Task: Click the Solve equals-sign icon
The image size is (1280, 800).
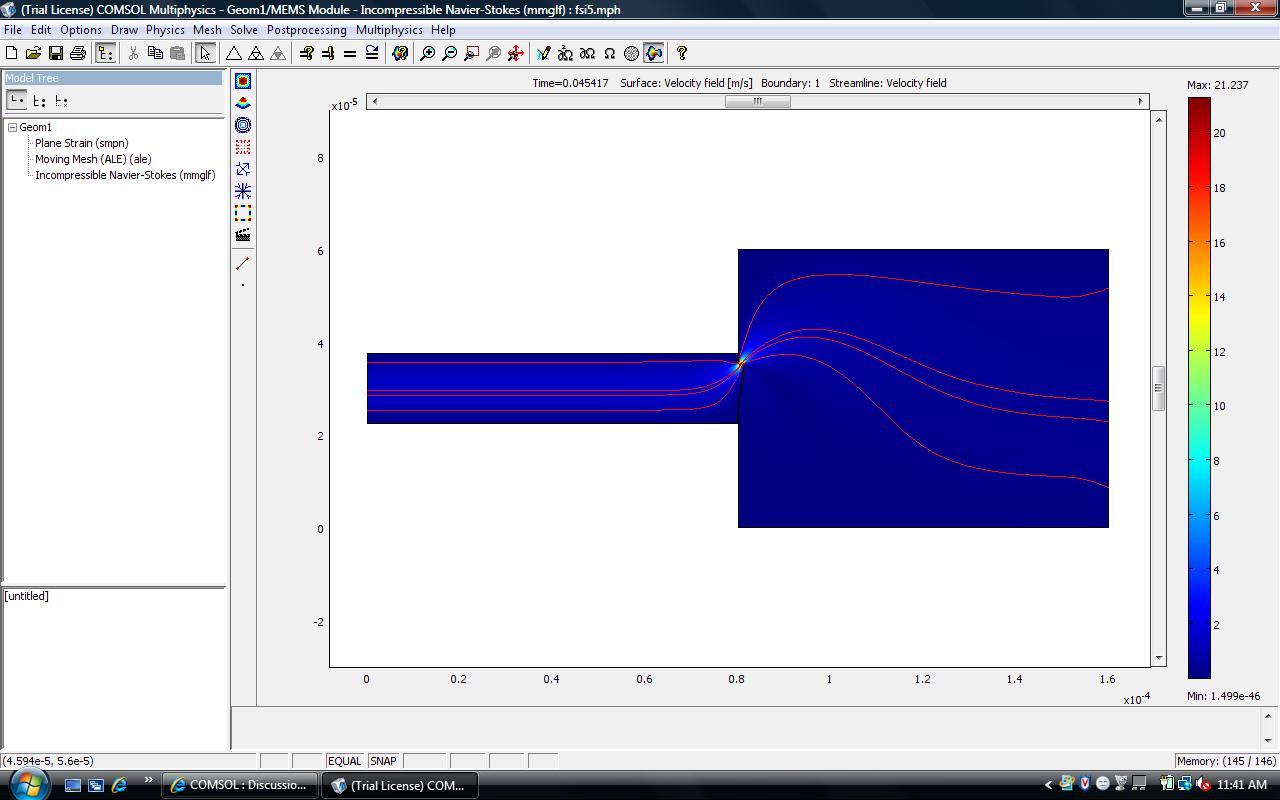Action: [350, 53]
